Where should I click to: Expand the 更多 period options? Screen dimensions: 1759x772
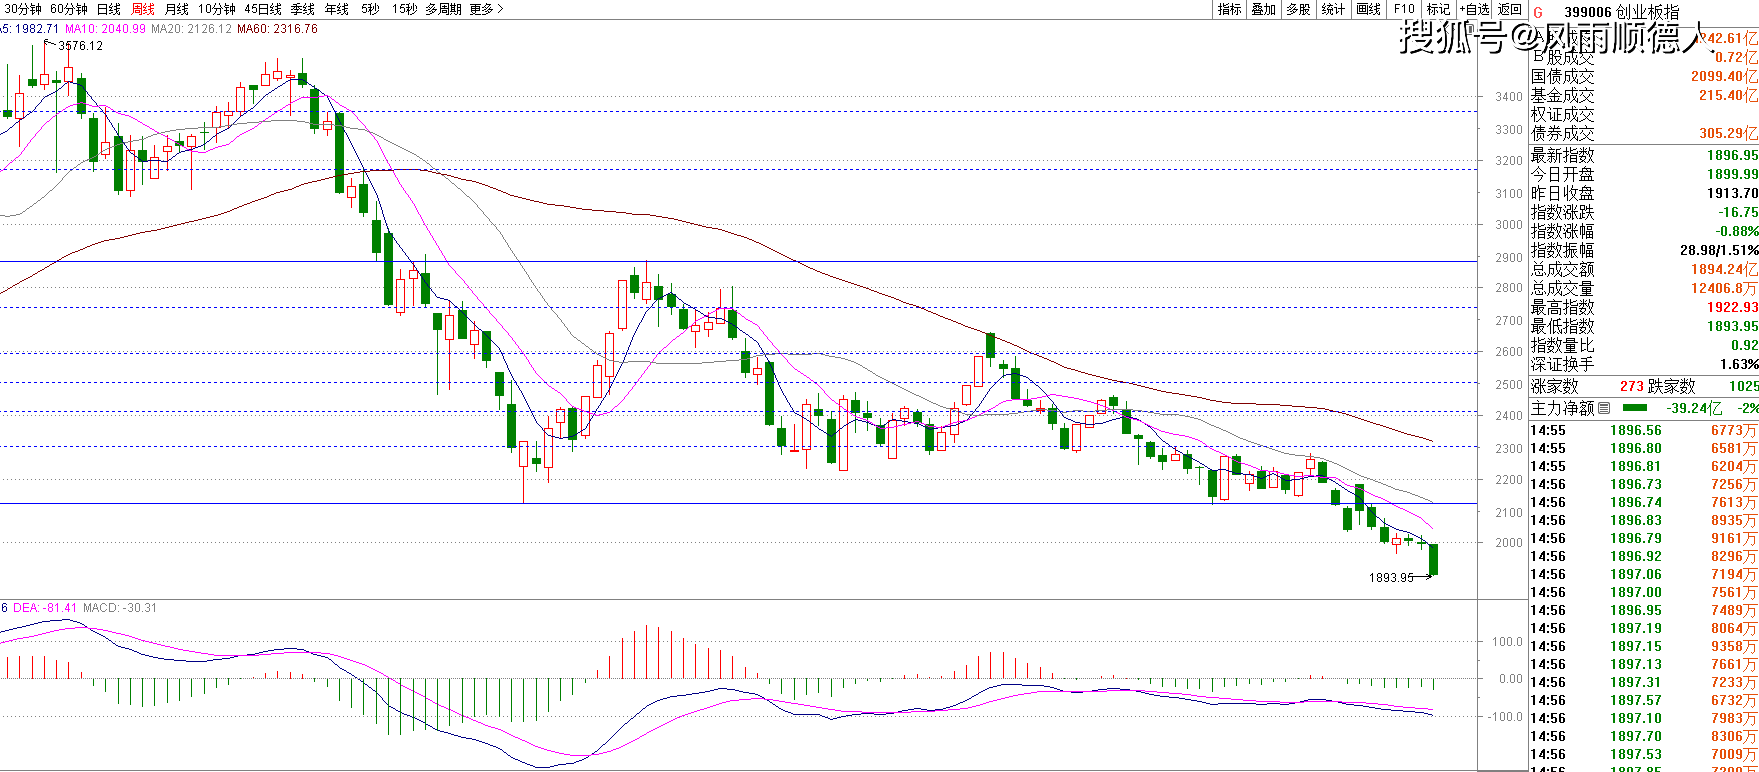click(486, 9)
